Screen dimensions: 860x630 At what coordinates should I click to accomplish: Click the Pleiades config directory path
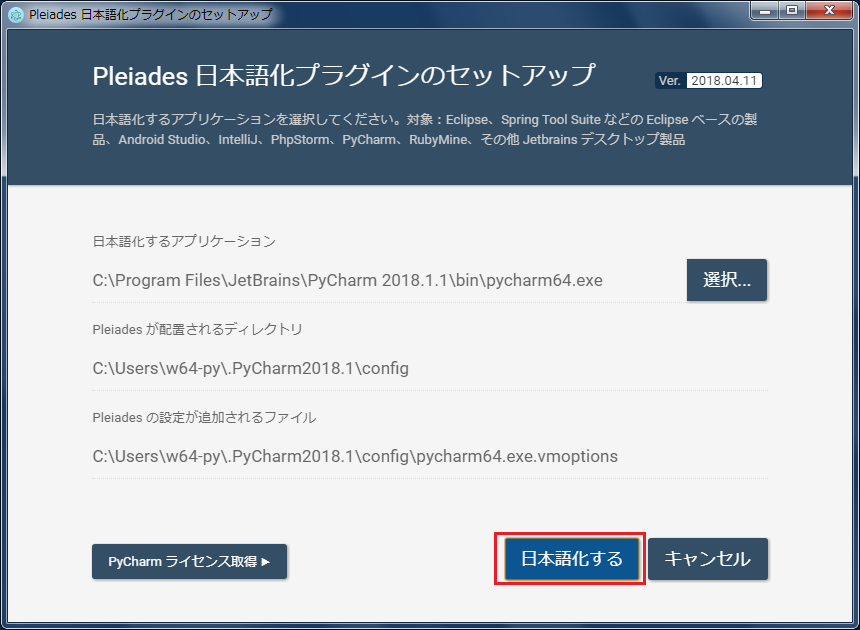(251, 368)
